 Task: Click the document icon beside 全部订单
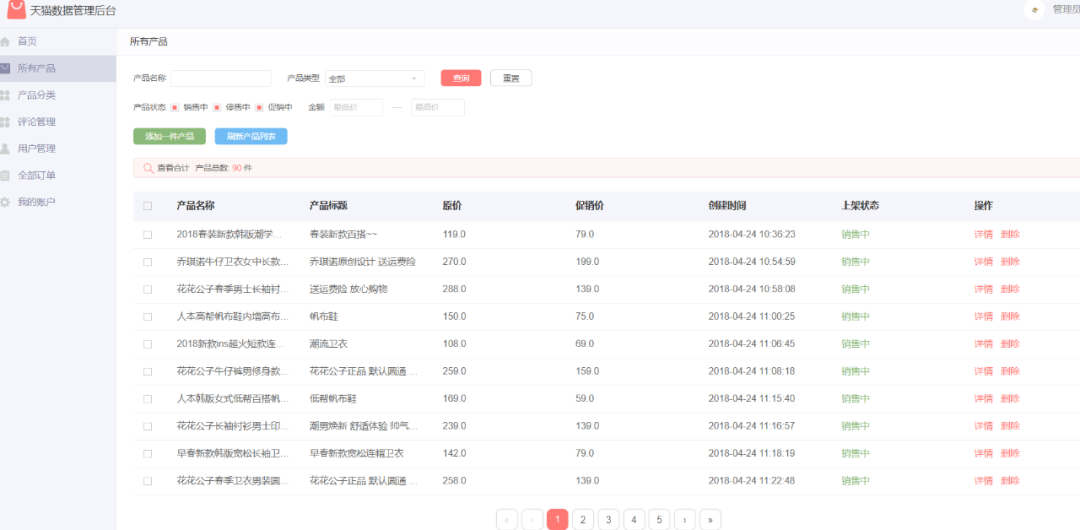[x=6, y=176]
